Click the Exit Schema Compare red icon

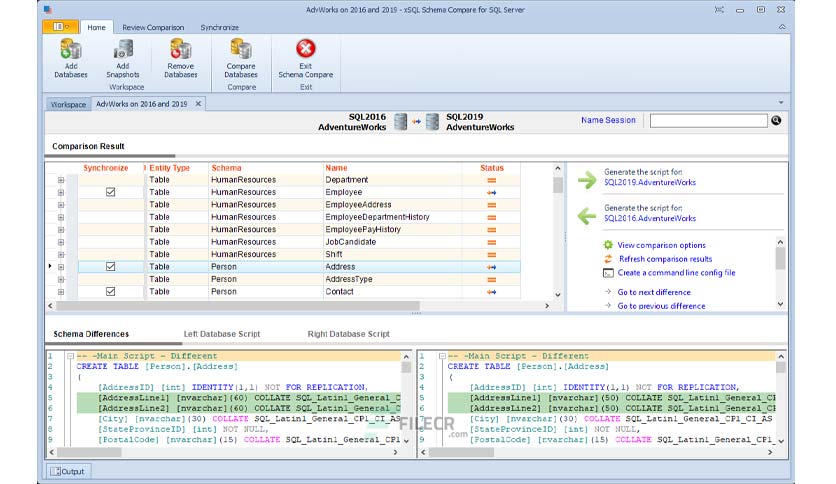coord(306,49)
